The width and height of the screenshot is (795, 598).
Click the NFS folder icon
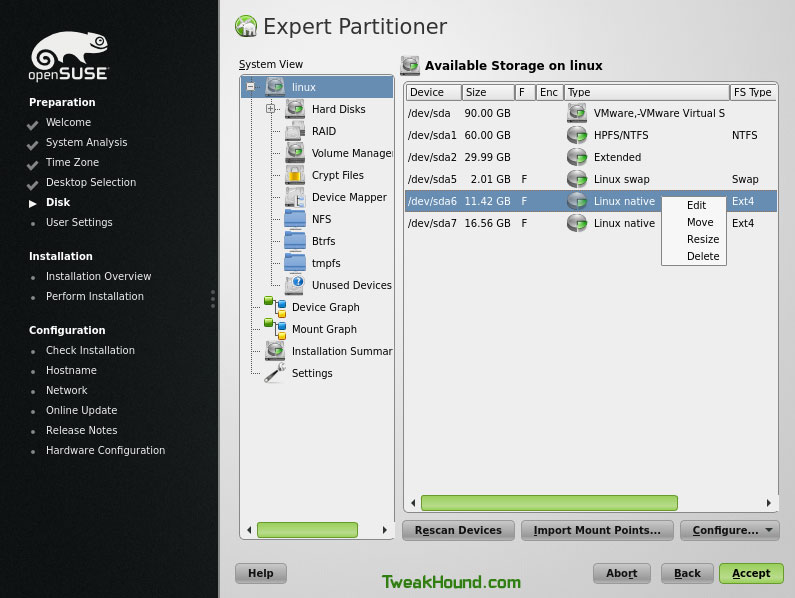[x=295, y=219]
